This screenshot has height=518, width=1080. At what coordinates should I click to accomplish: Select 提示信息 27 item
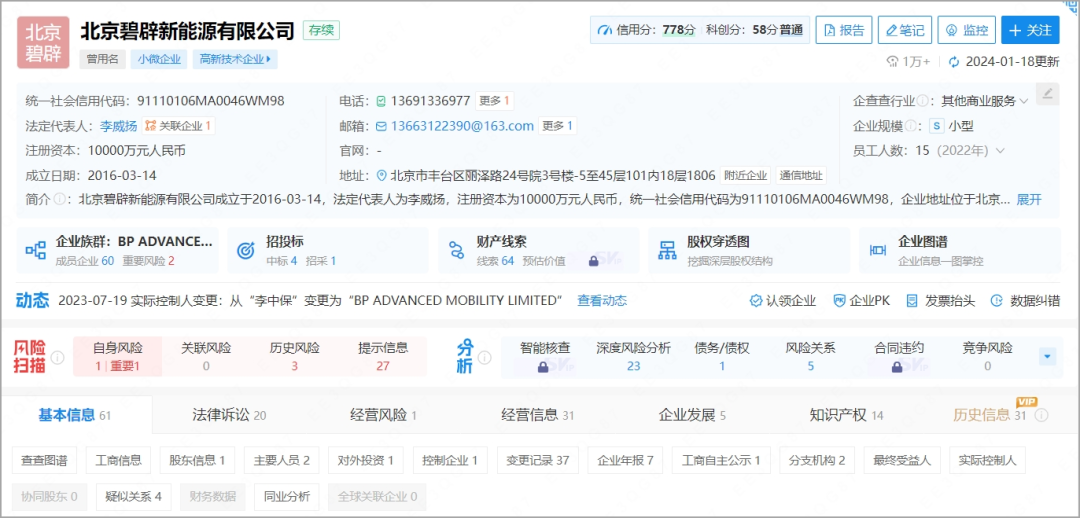click(383, 357)
